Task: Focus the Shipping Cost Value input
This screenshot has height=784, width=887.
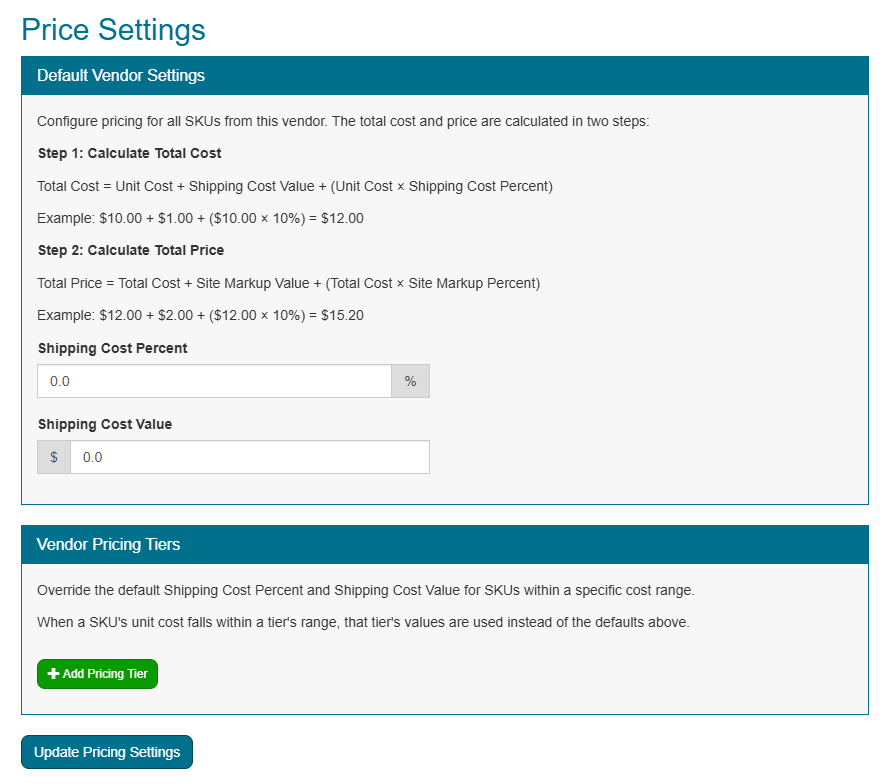Action: (x=249, y=457)
